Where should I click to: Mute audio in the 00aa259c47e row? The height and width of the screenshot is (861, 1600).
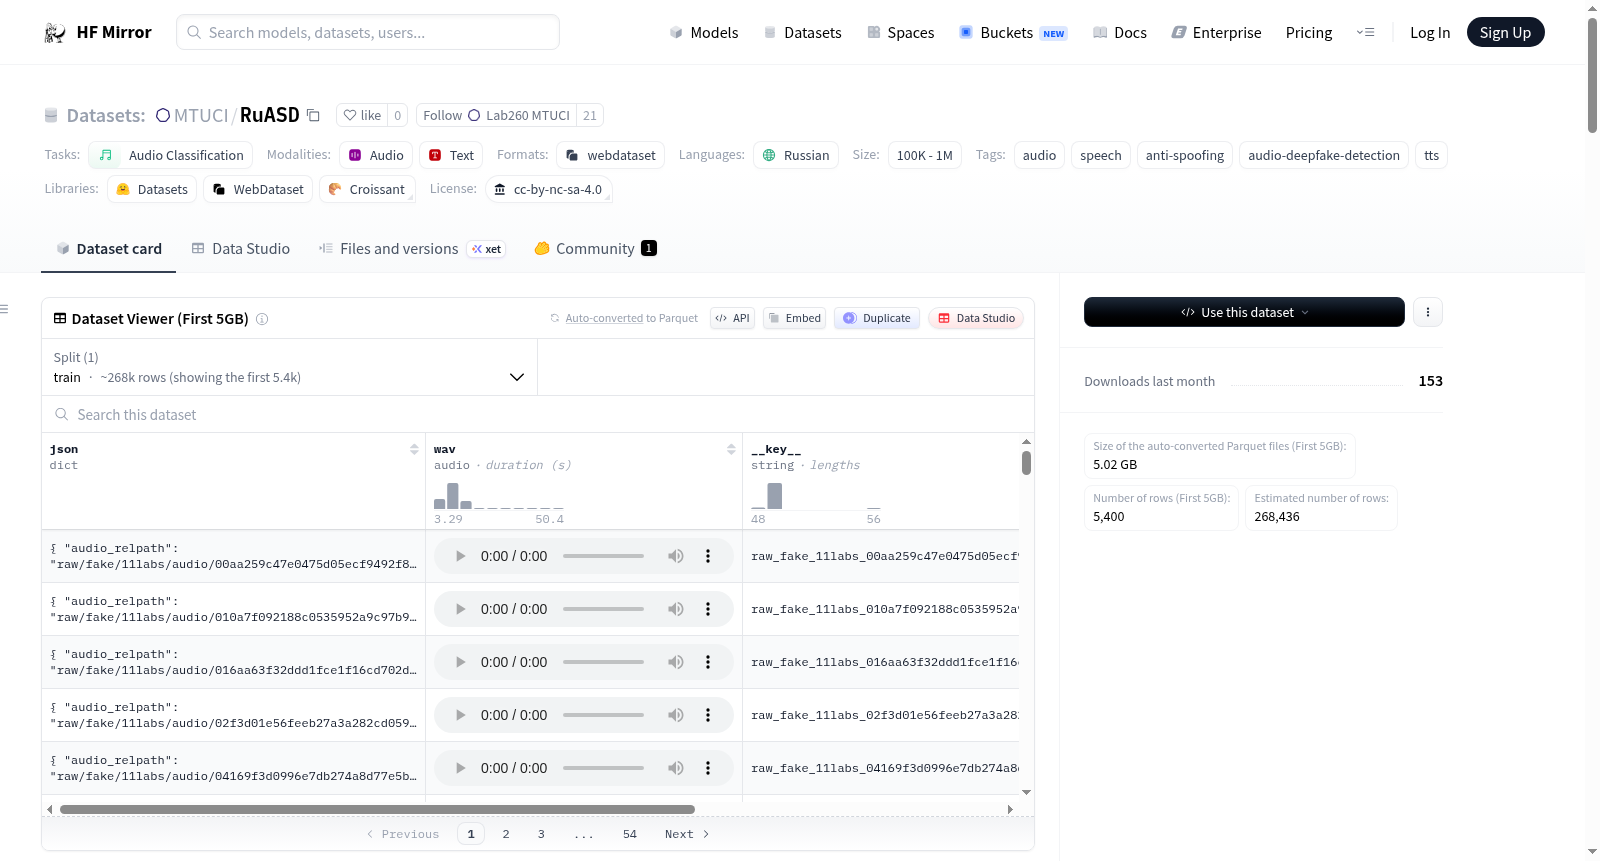point(676,556)
